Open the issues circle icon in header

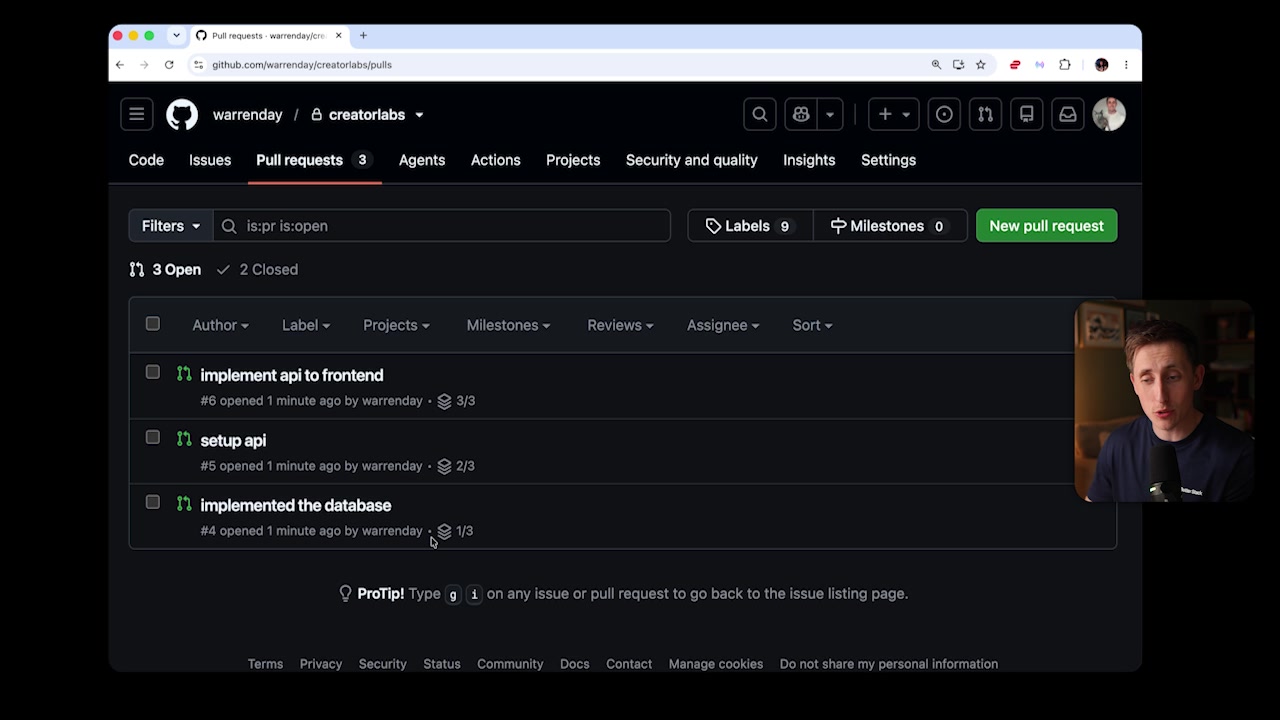pos(944,114)
